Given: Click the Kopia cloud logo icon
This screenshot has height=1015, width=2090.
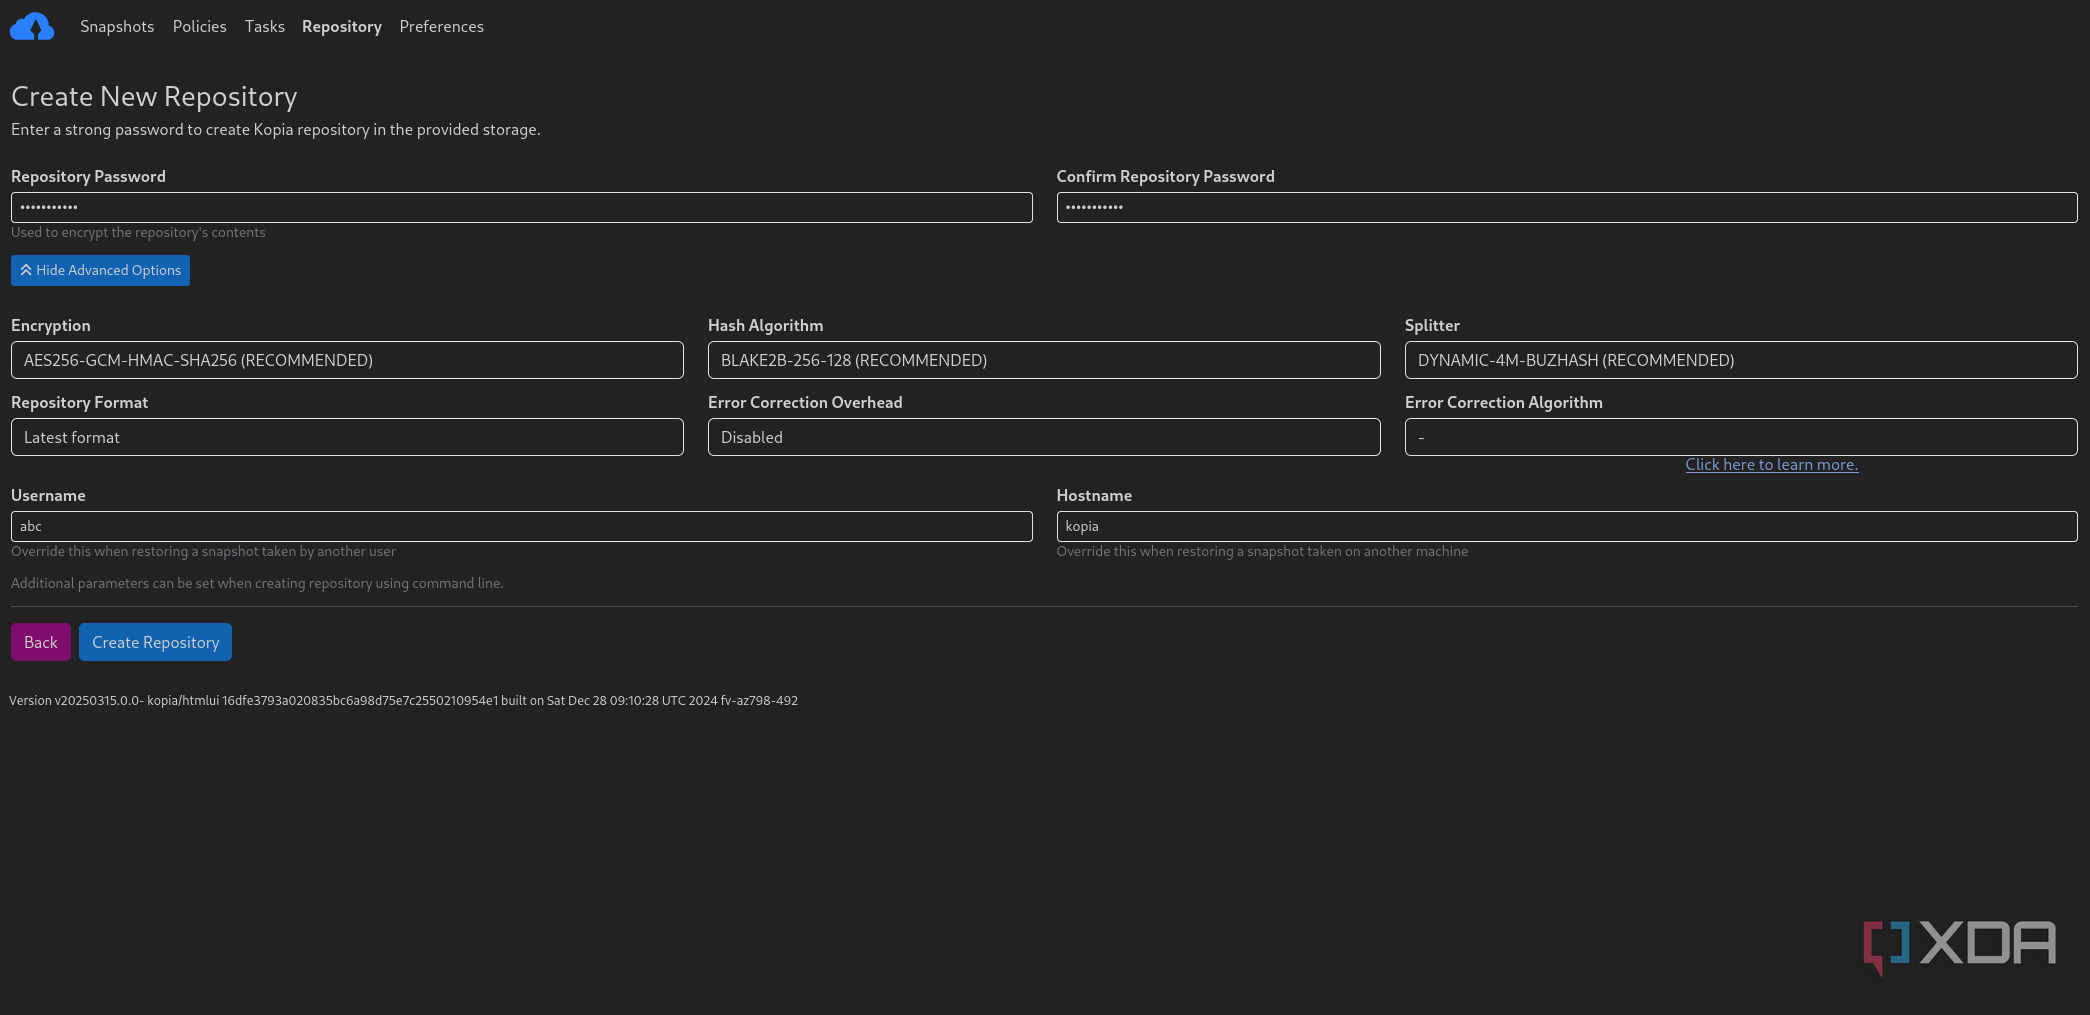Looking at the screenshot, I should [32, 27].
